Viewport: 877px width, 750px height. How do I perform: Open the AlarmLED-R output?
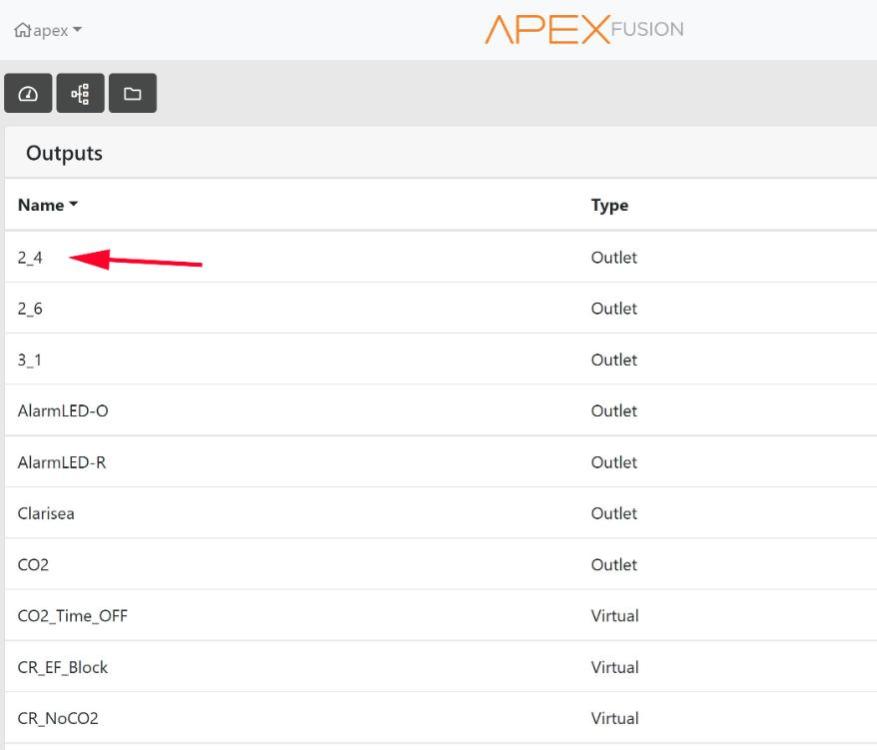click(61, 463)
